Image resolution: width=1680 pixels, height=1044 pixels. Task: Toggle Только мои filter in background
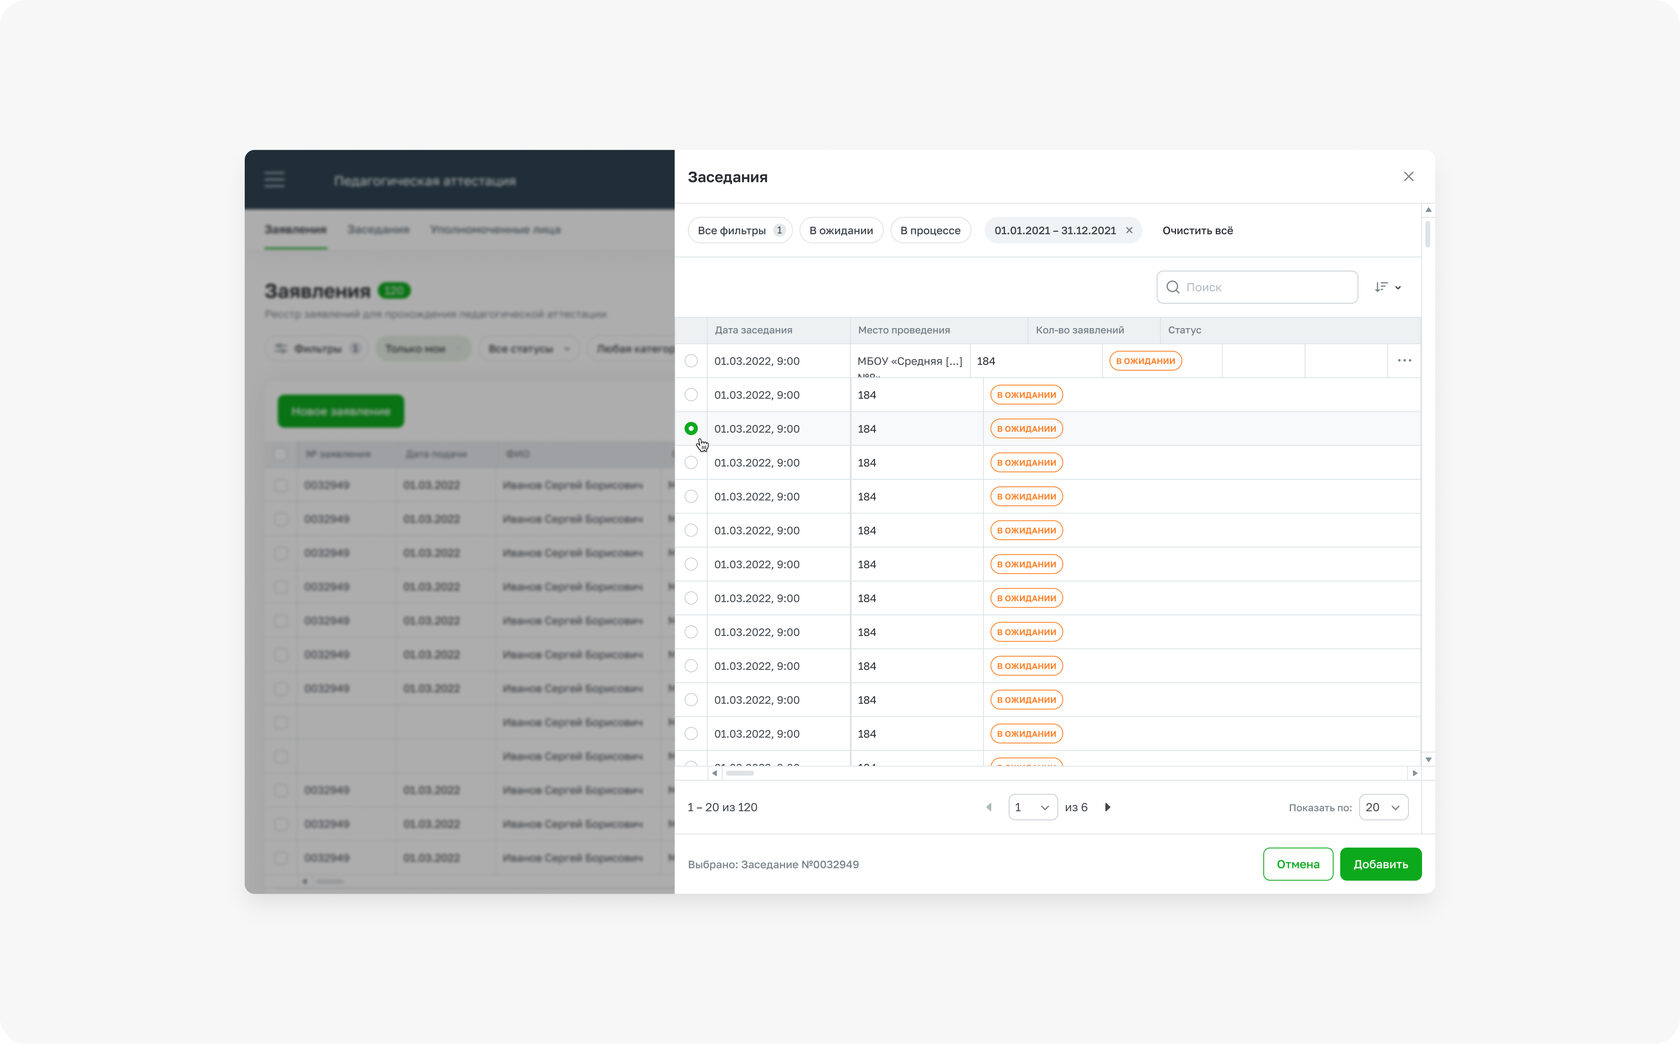[x=421, y=349]
